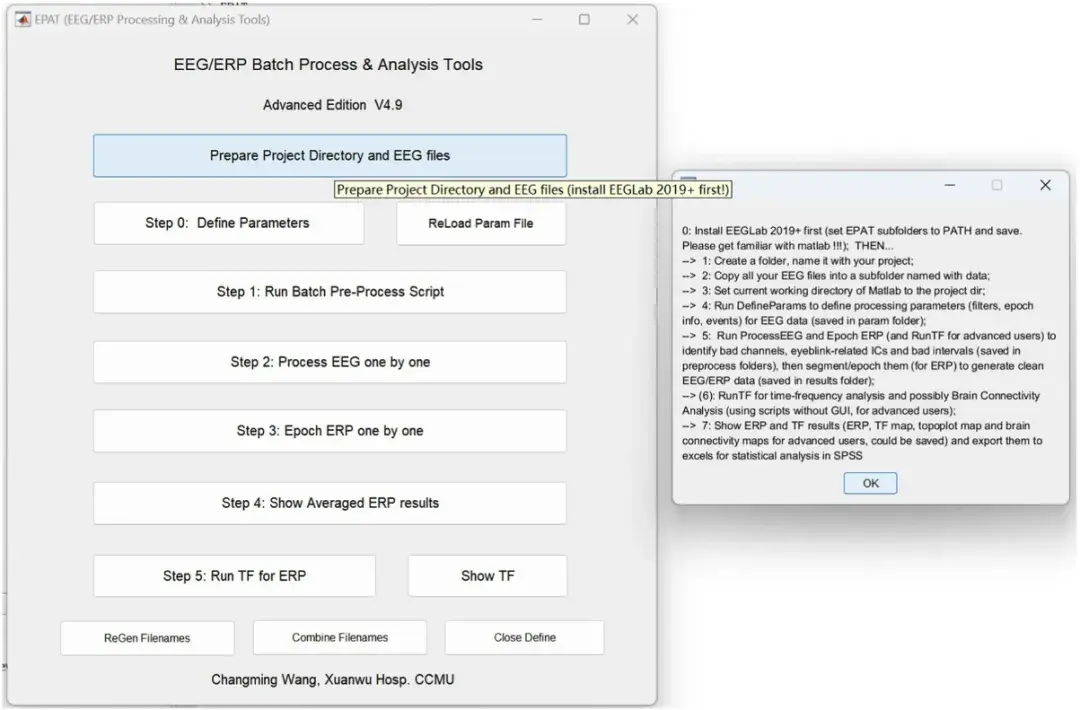This screenshot has height=710, width=1080.
Task: Maximize the EPAT main window
Action: pyautogui.click(x=584, y=19)
